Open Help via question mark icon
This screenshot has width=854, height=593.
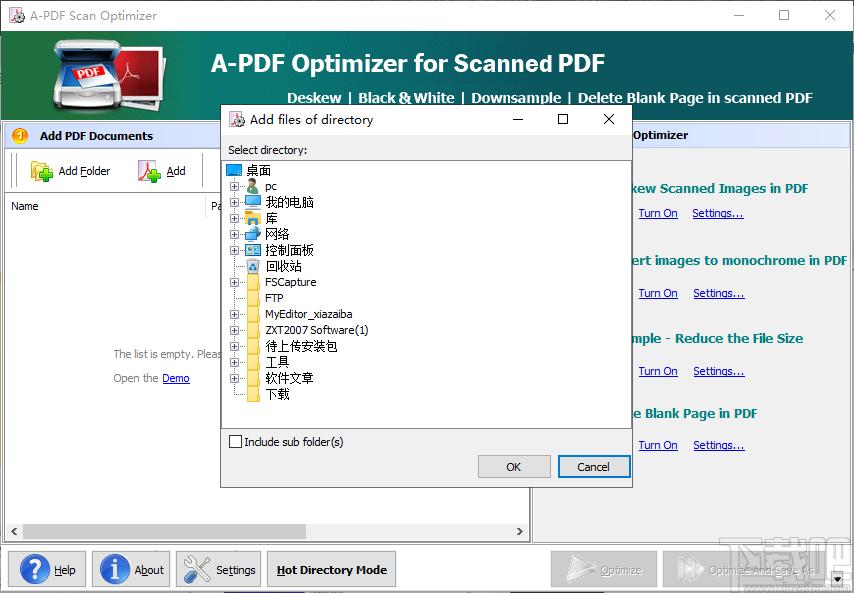click(x=35, y=569)
